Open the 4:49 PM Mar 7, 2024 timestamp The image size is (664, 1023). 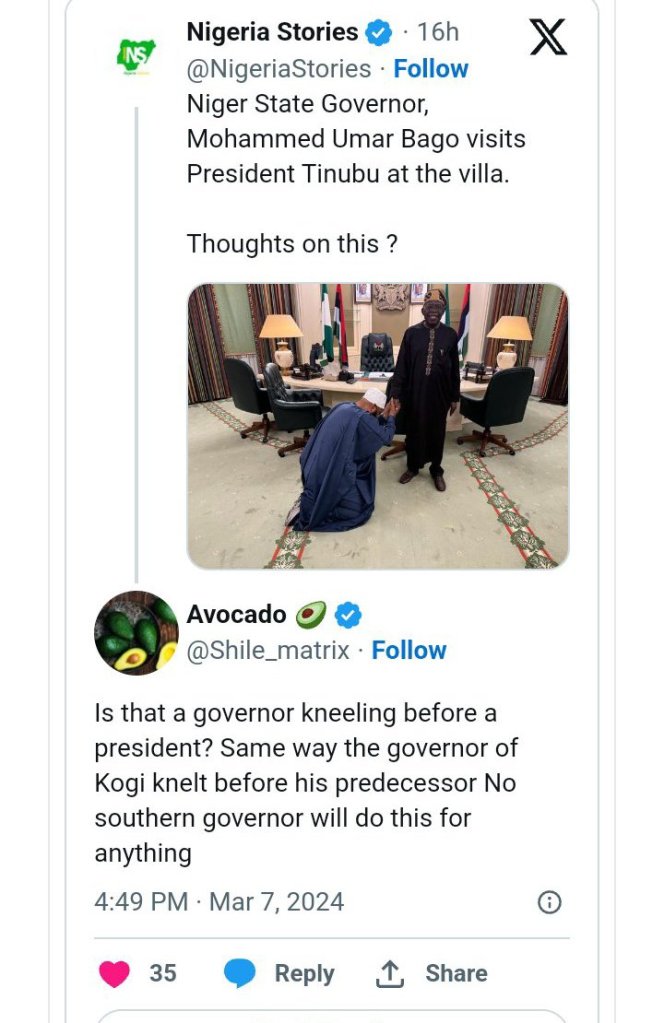(x=219, y=901)
